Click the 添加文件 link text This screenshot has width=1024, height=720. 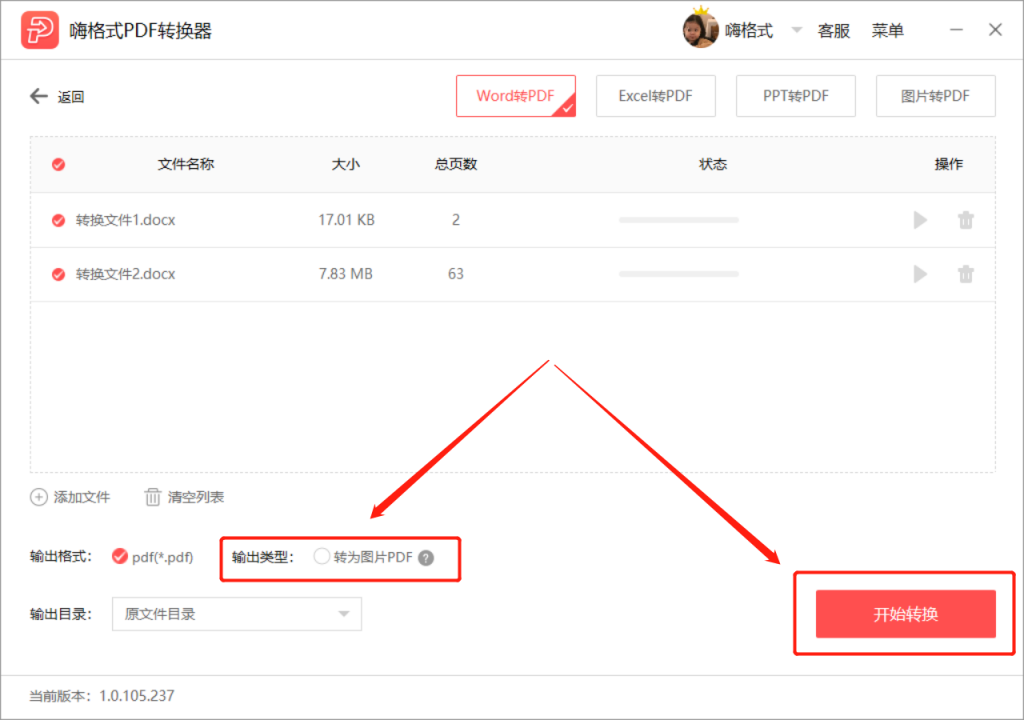82,497
